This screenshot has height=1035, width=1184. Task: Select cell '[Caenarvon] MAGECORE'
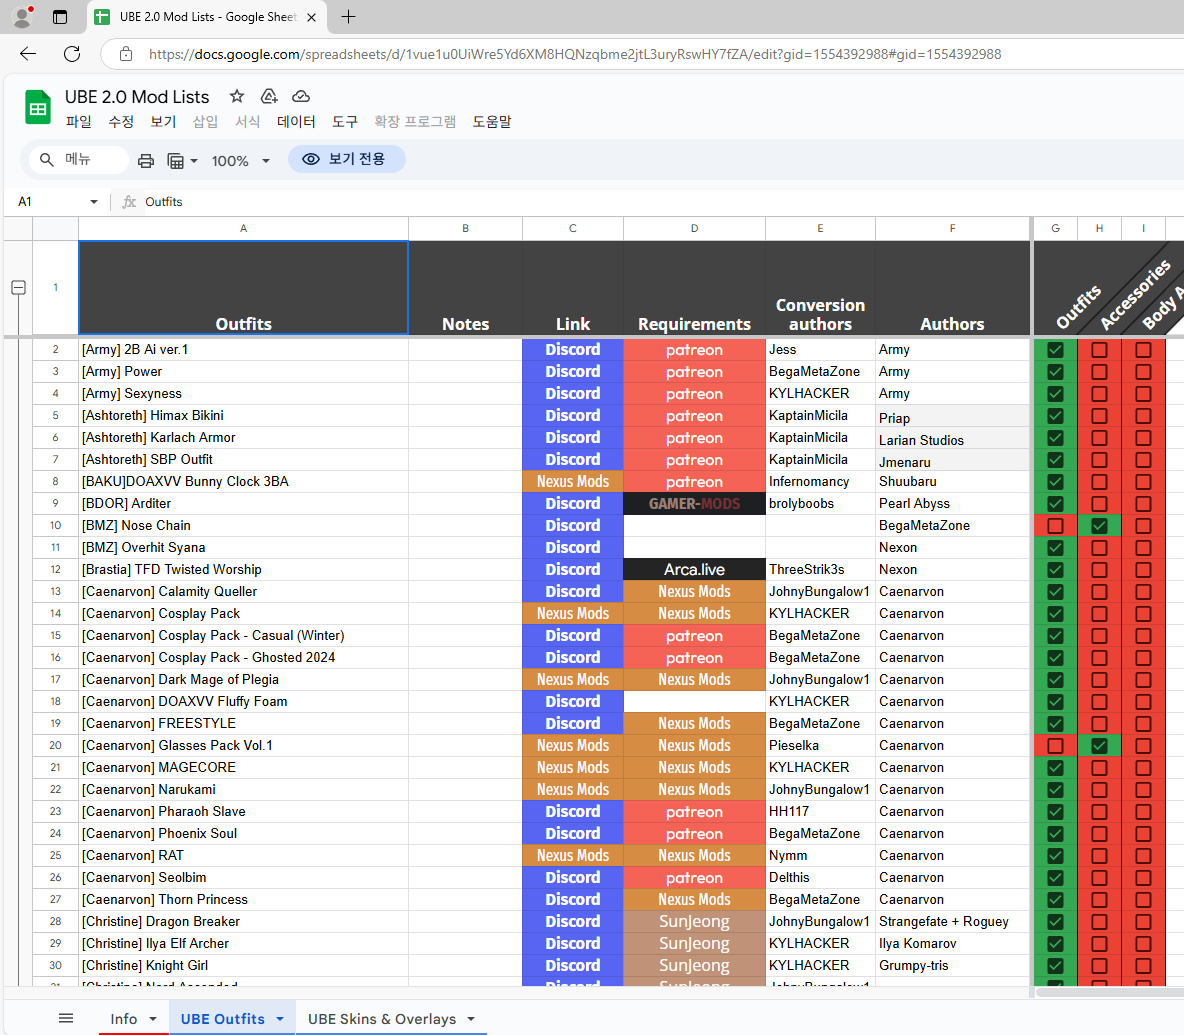pyautogui.click(x=243, y=767)
